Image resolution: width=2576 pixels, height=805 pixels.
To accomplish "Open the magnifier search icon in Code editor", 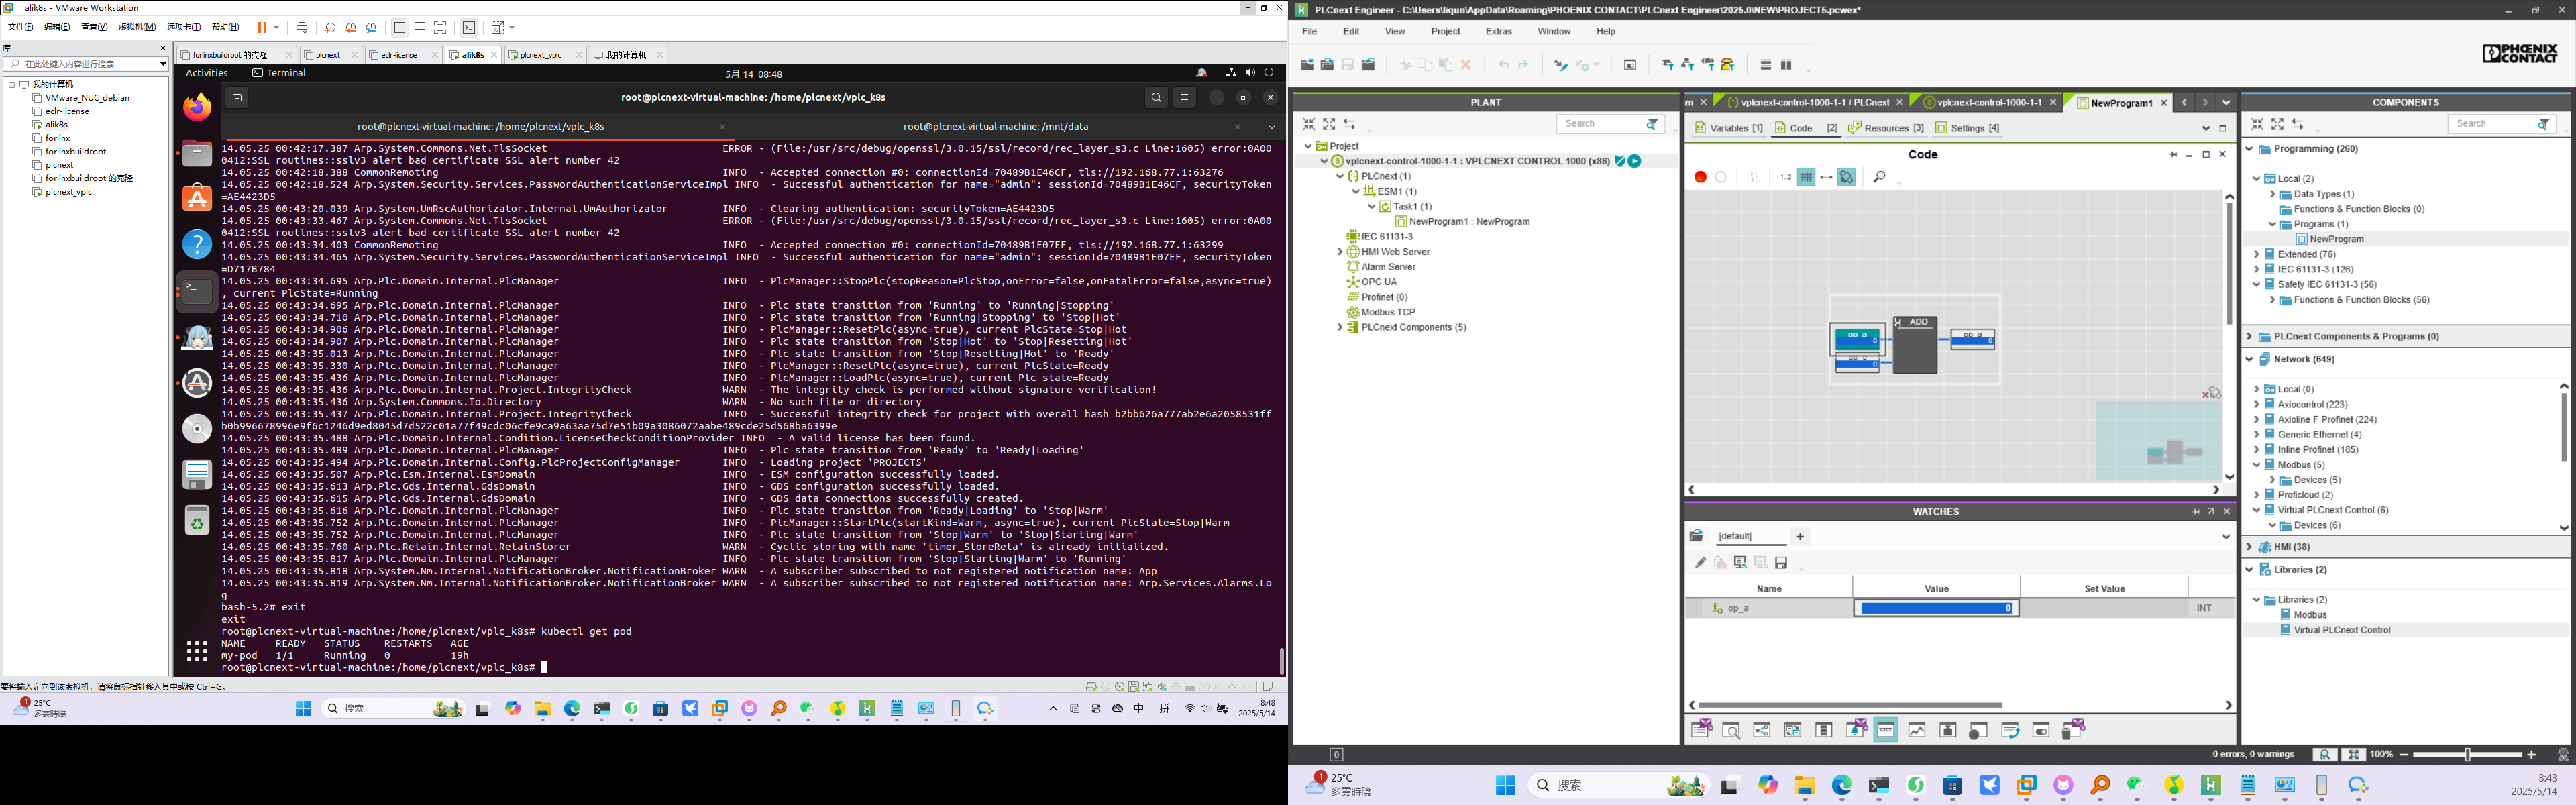I will [x=1879, y=177].
